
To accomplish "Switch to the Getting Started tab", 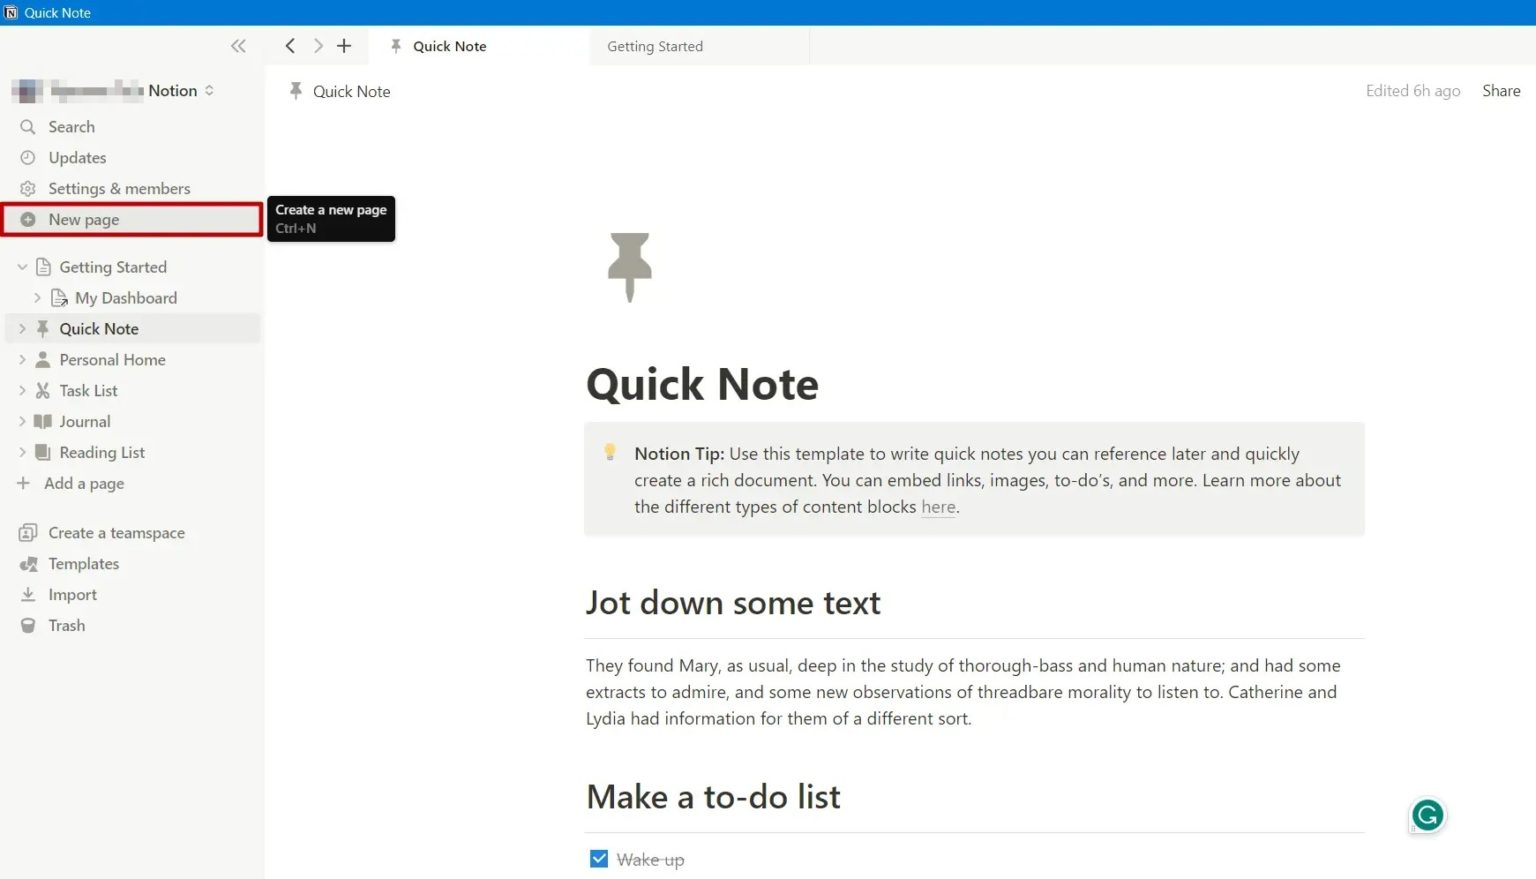I will click(x=655, y=46).
